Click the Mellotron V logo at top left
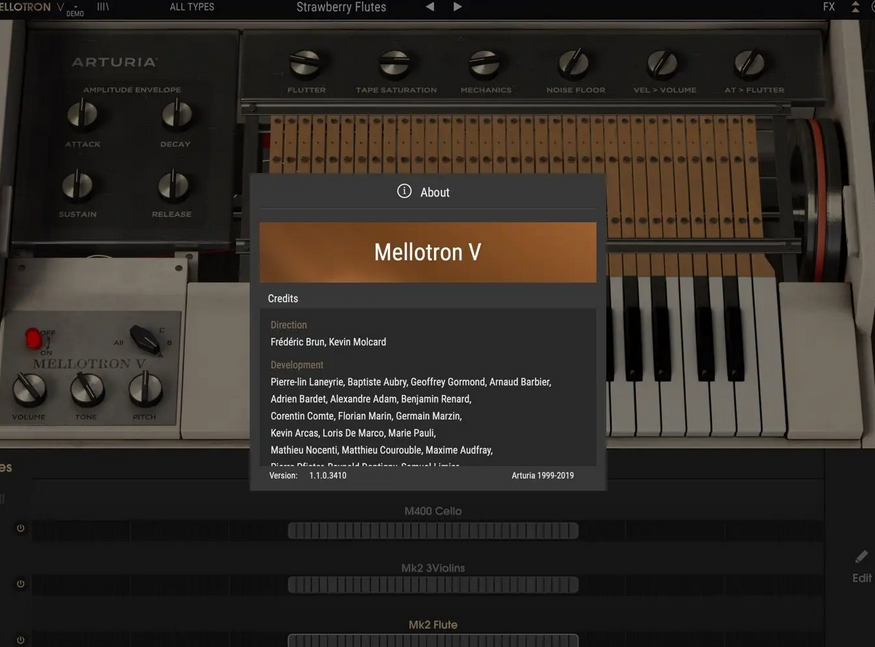This screenshot has height=647, width=875. pyautogui.click(x=32, y=7)
